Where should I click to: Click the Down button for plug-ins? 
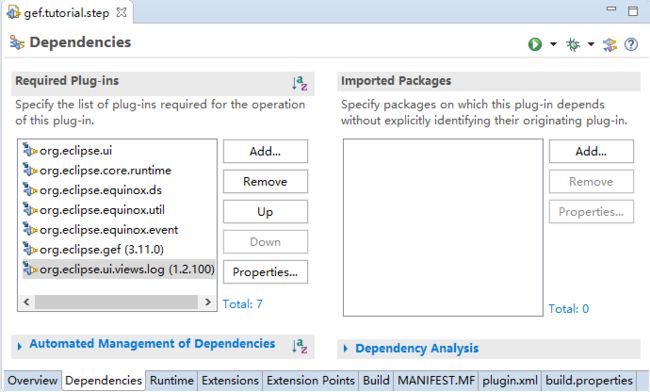tap(265, 242)
